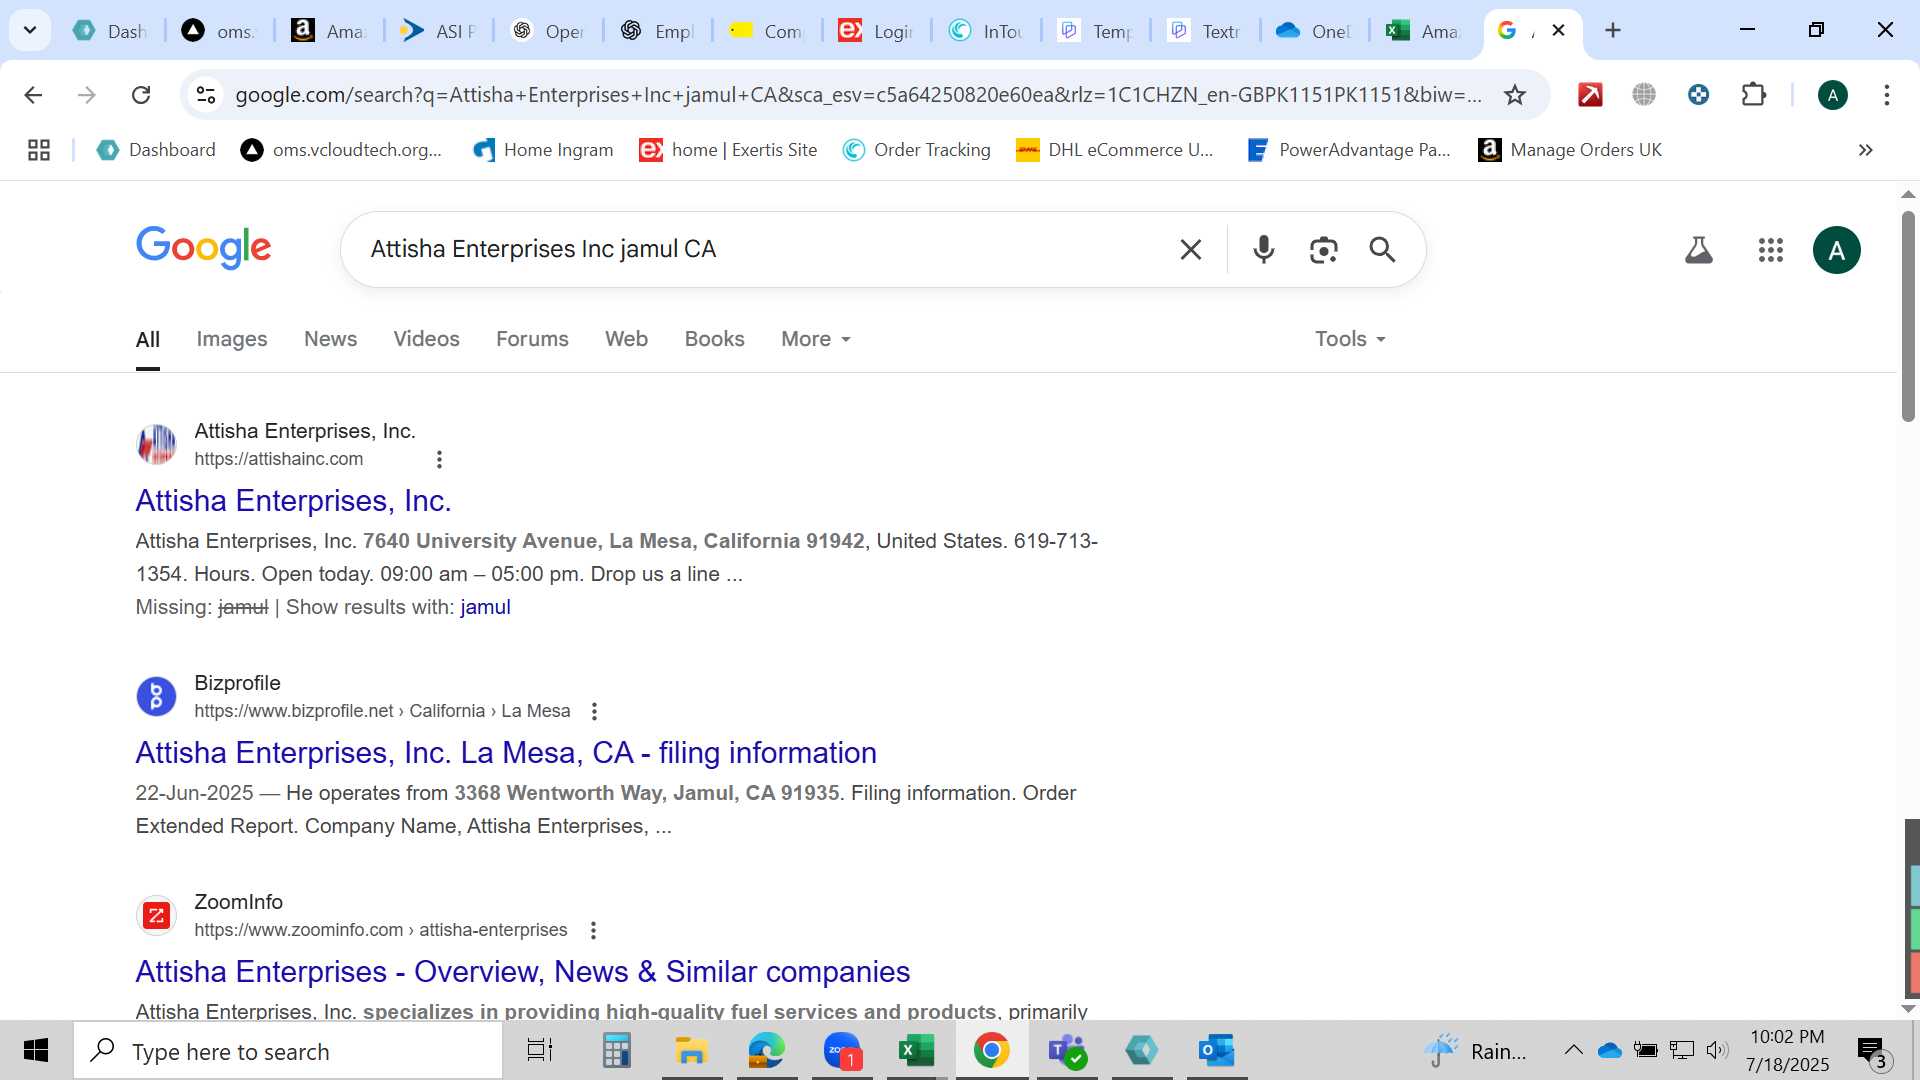Reload the current page
The height and width of the screenshot is (1080, 1920).
click(141, 95)
